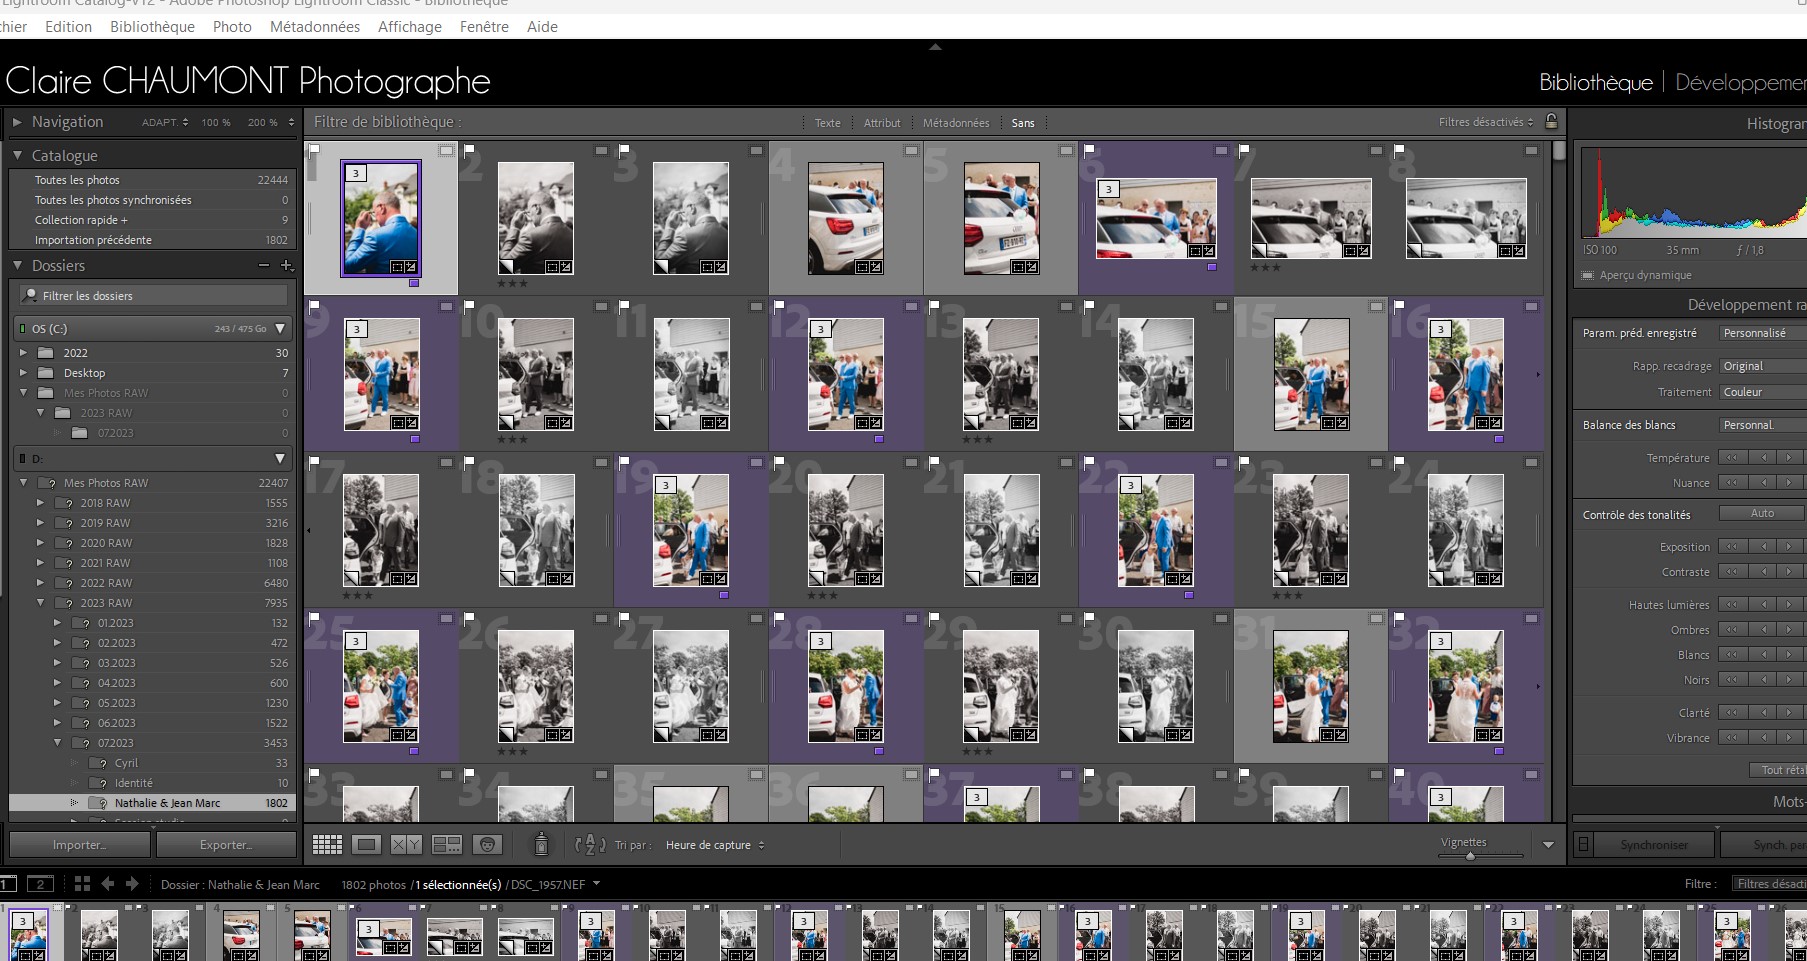This screenshot has width=1807, height=961.
Task: Switch to Survey view mode
Action: (446, 845)
